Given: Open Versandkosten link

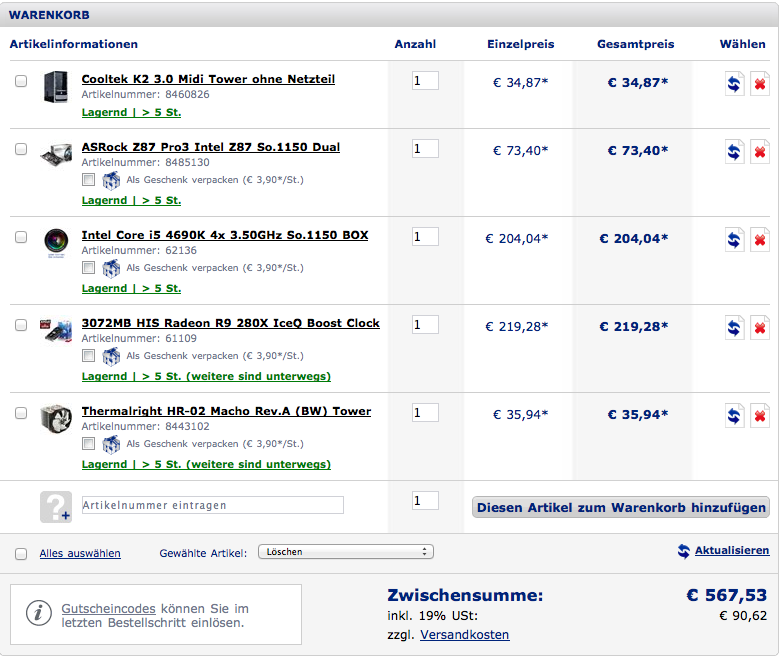Looking at the screenshot, I should pos(465,635).
